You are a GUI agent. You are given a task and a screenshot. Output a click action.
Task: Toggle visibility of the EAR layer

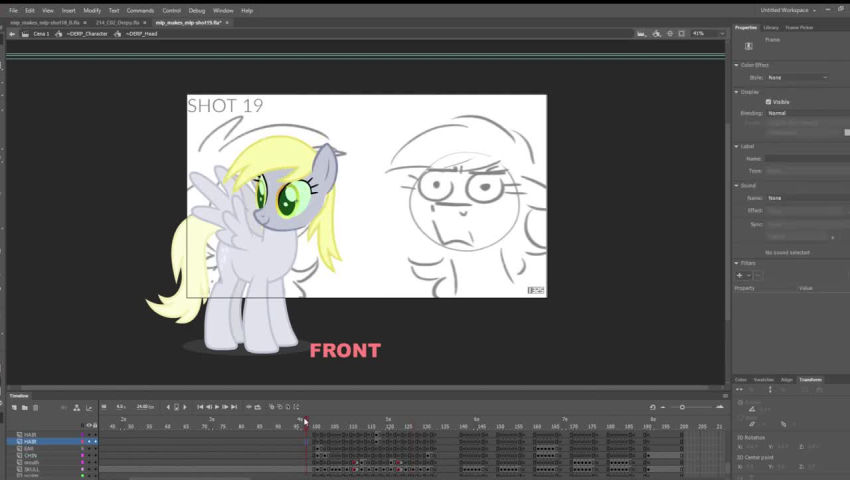click(89, 449)
